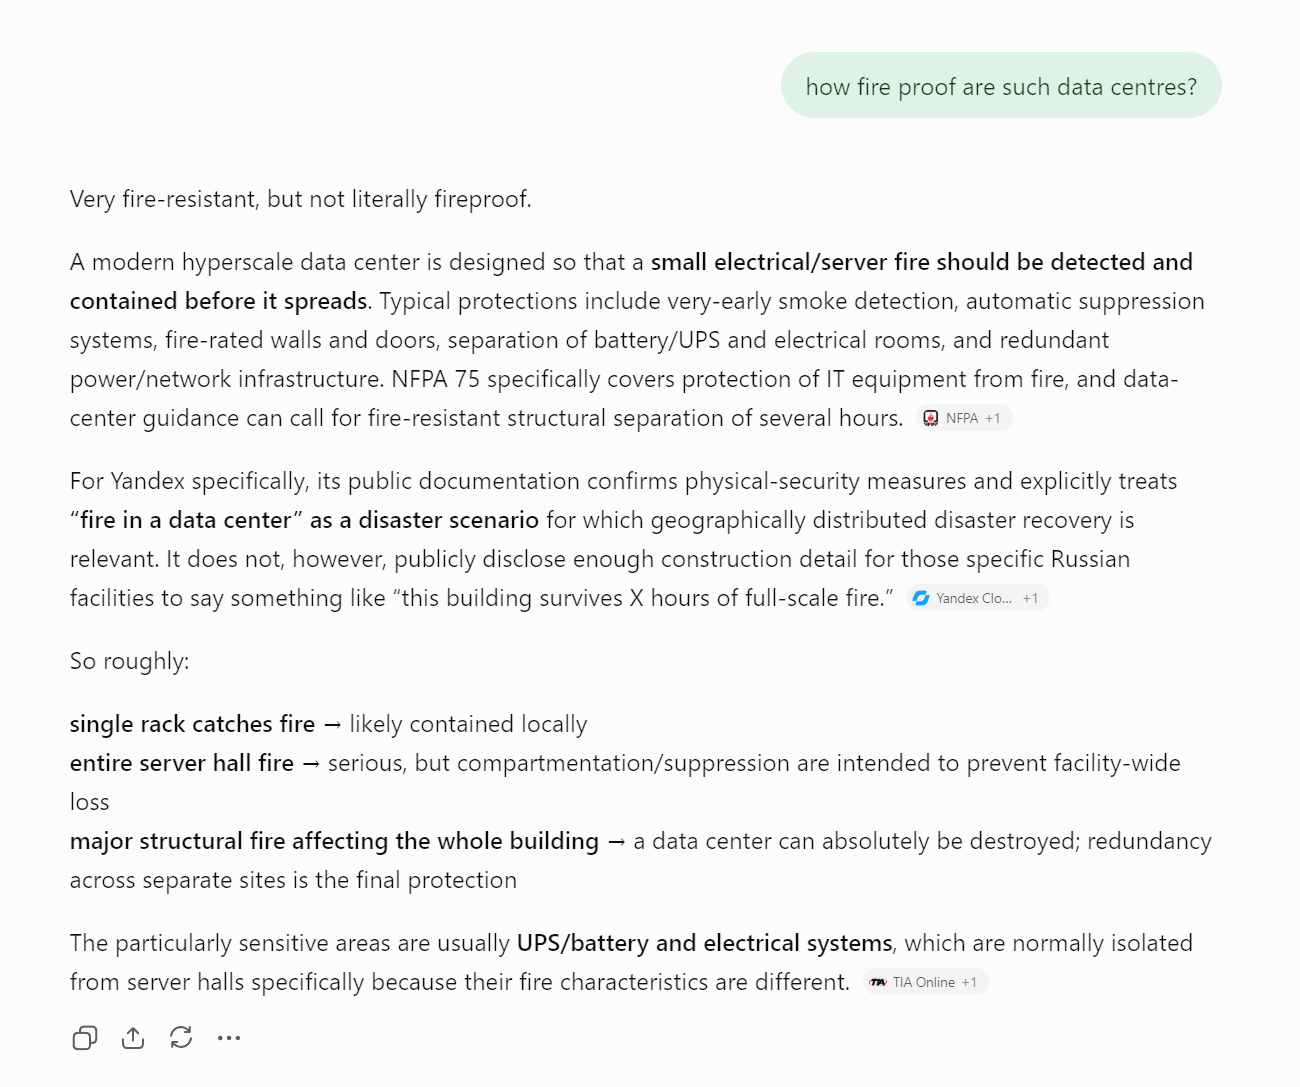This screenshot has height=1087, width=1300.
Task: Click the bold "single rack catches fire" line
Action: (x=192, y=724)
